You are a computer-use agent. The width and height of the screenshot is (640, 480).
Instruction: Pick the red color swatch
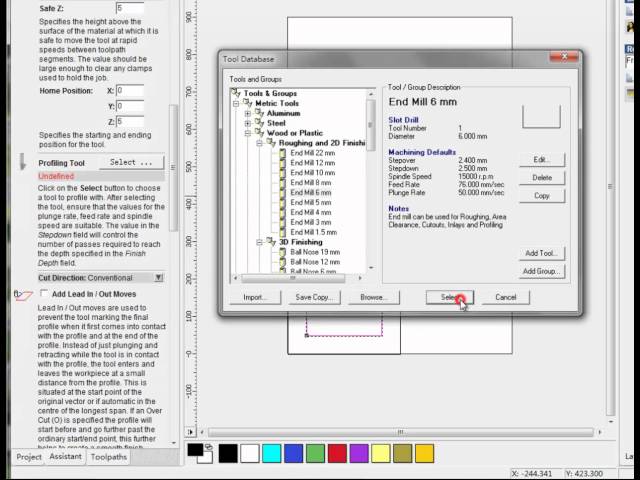point(337,453)
